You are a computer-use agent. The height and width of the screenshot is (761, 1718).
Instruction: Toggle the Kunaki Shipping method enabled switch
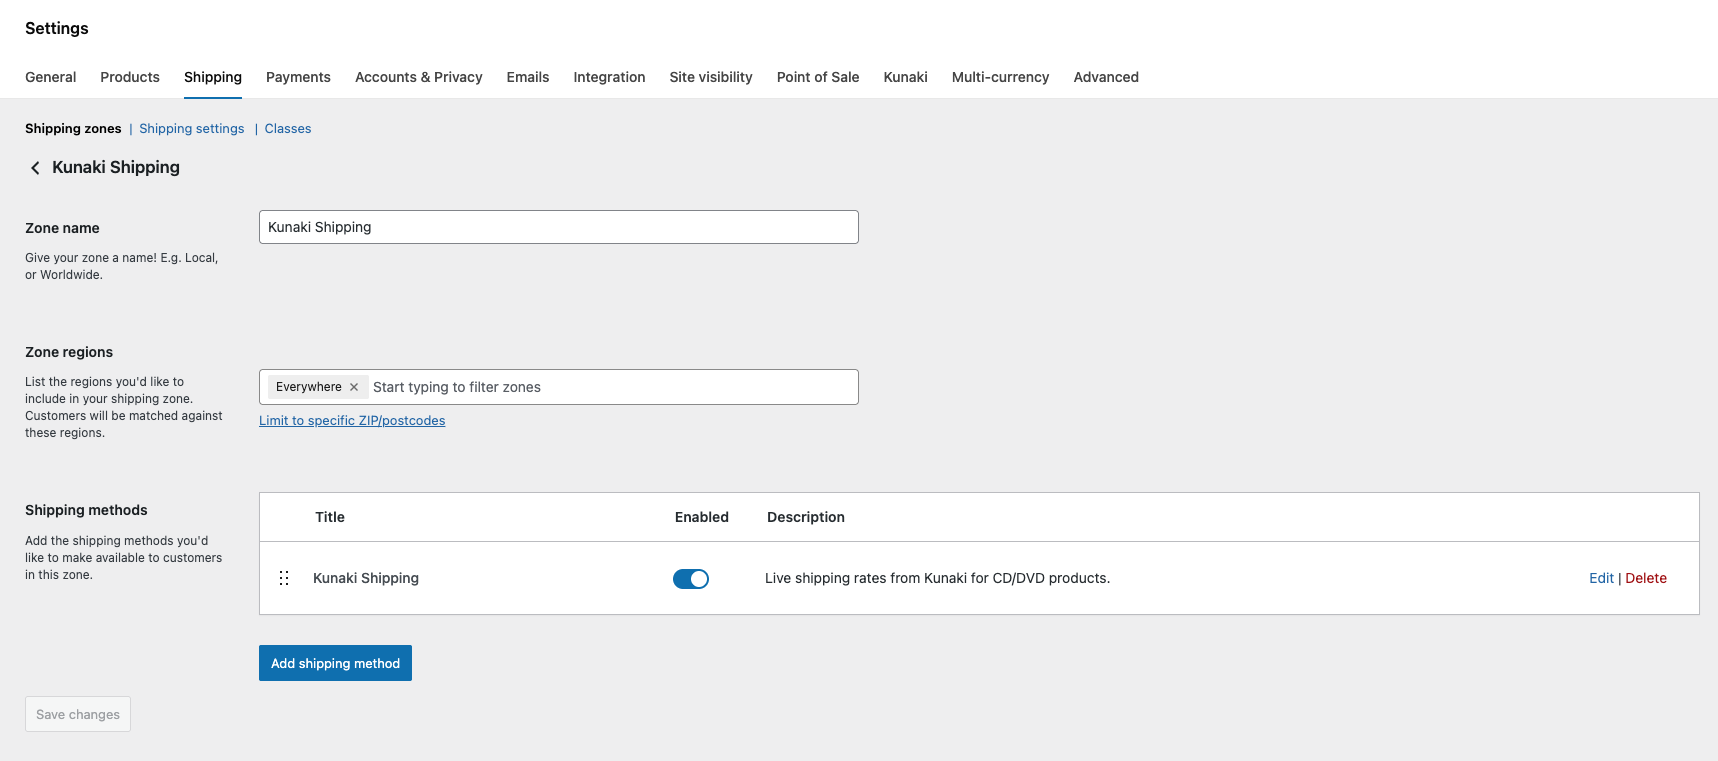coord(691,579)
